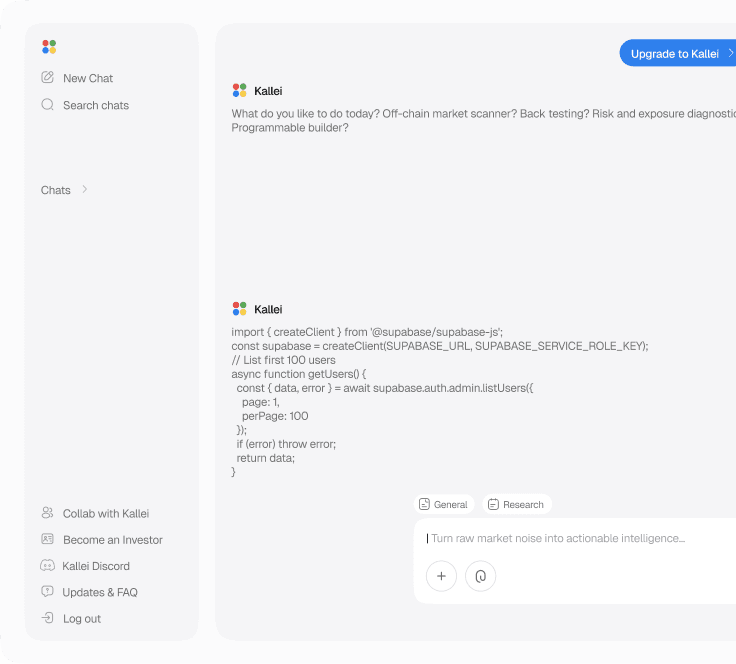Click the Kallei logo in sidebar

[49, 47]
